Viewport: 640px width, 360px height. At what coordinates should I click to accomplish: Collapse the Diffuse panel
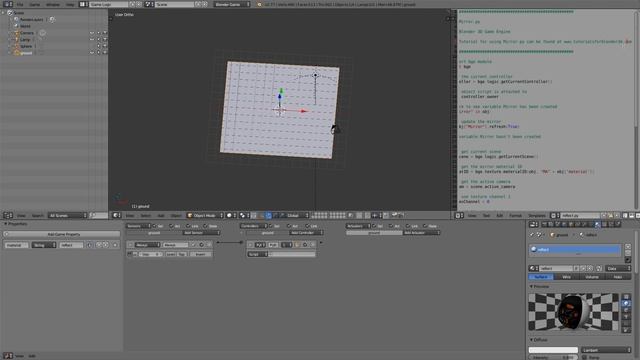point(531,340)
